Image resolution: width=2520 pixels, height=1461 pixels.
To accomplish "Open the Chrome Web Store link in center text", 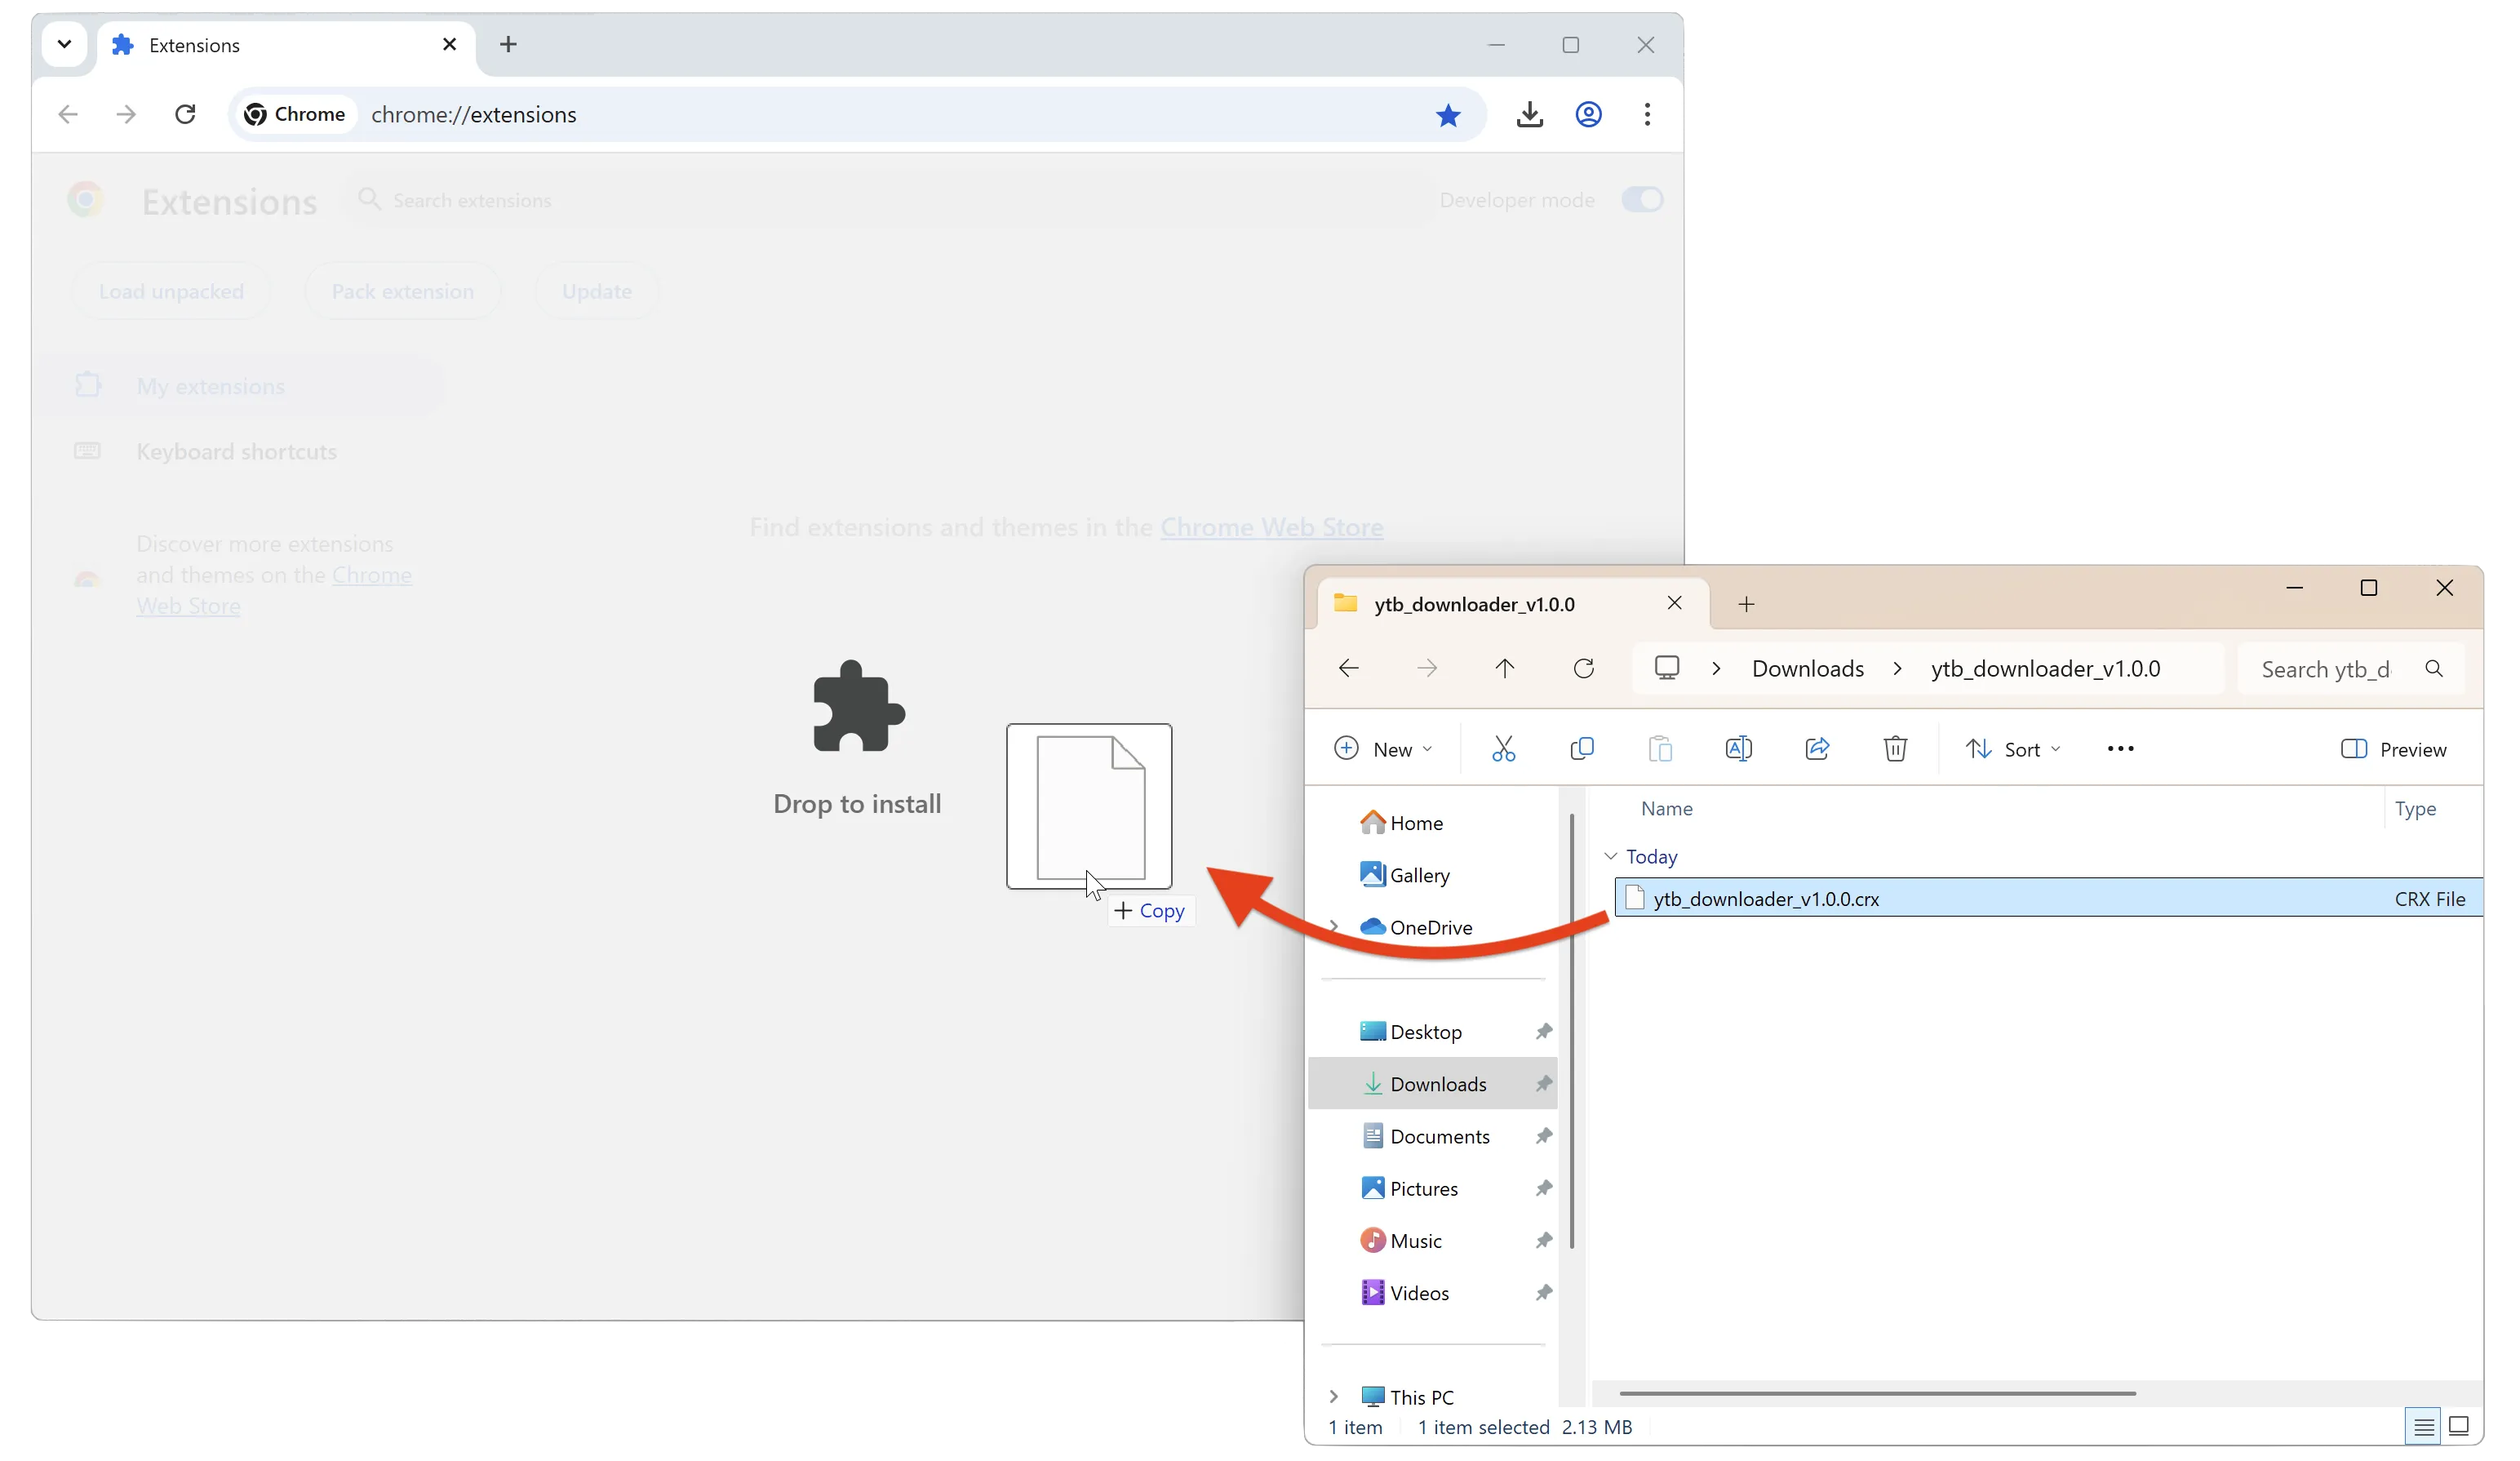I will point(1271,527).
